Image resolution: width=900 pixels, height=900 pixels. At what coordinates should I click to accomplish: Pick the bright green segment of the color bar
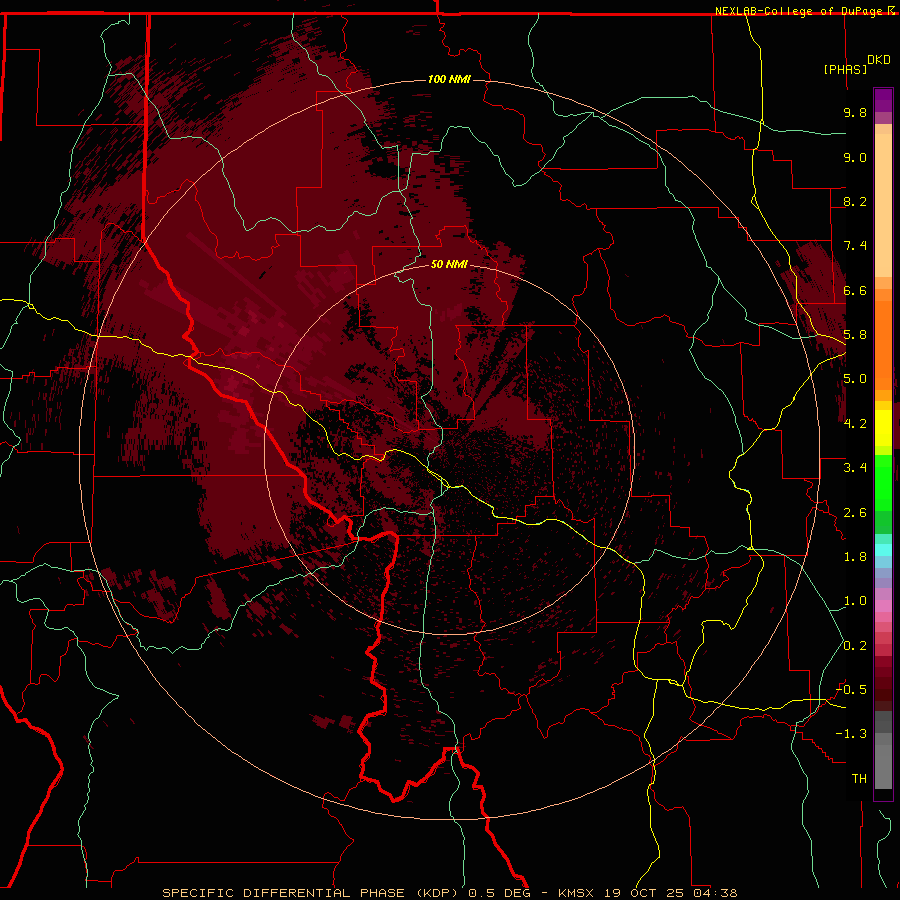(883, 482)
